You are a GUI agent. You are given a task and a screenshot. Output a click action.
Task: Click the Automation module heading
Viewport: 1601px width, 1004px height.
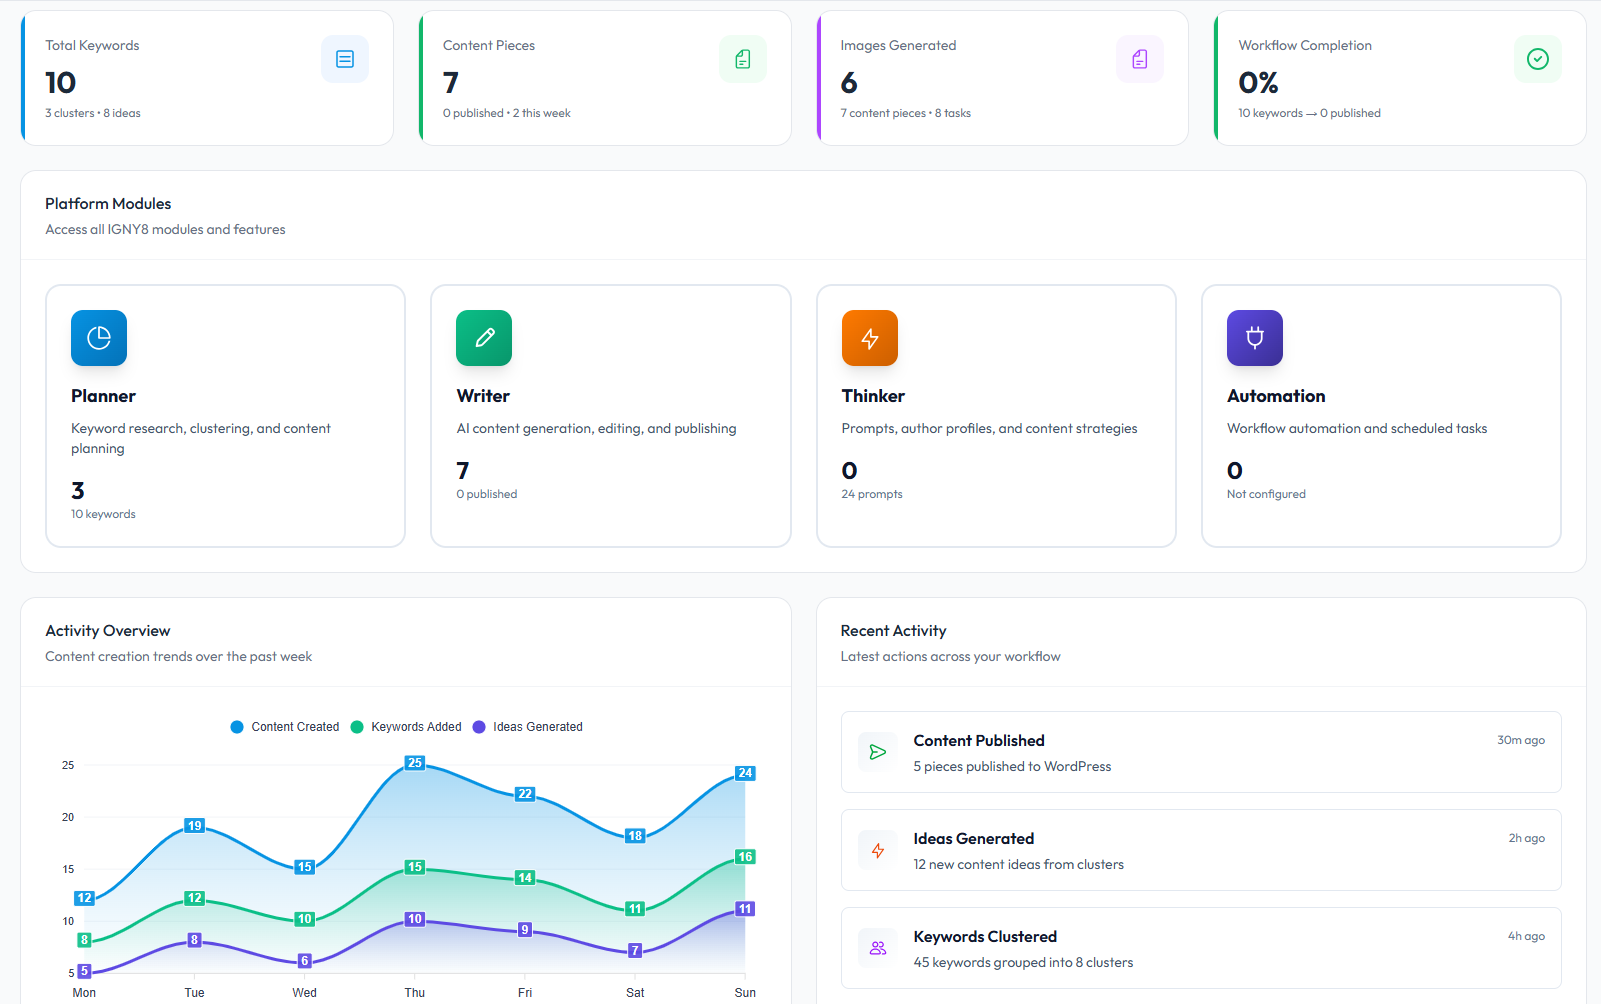pos(1276,396)
